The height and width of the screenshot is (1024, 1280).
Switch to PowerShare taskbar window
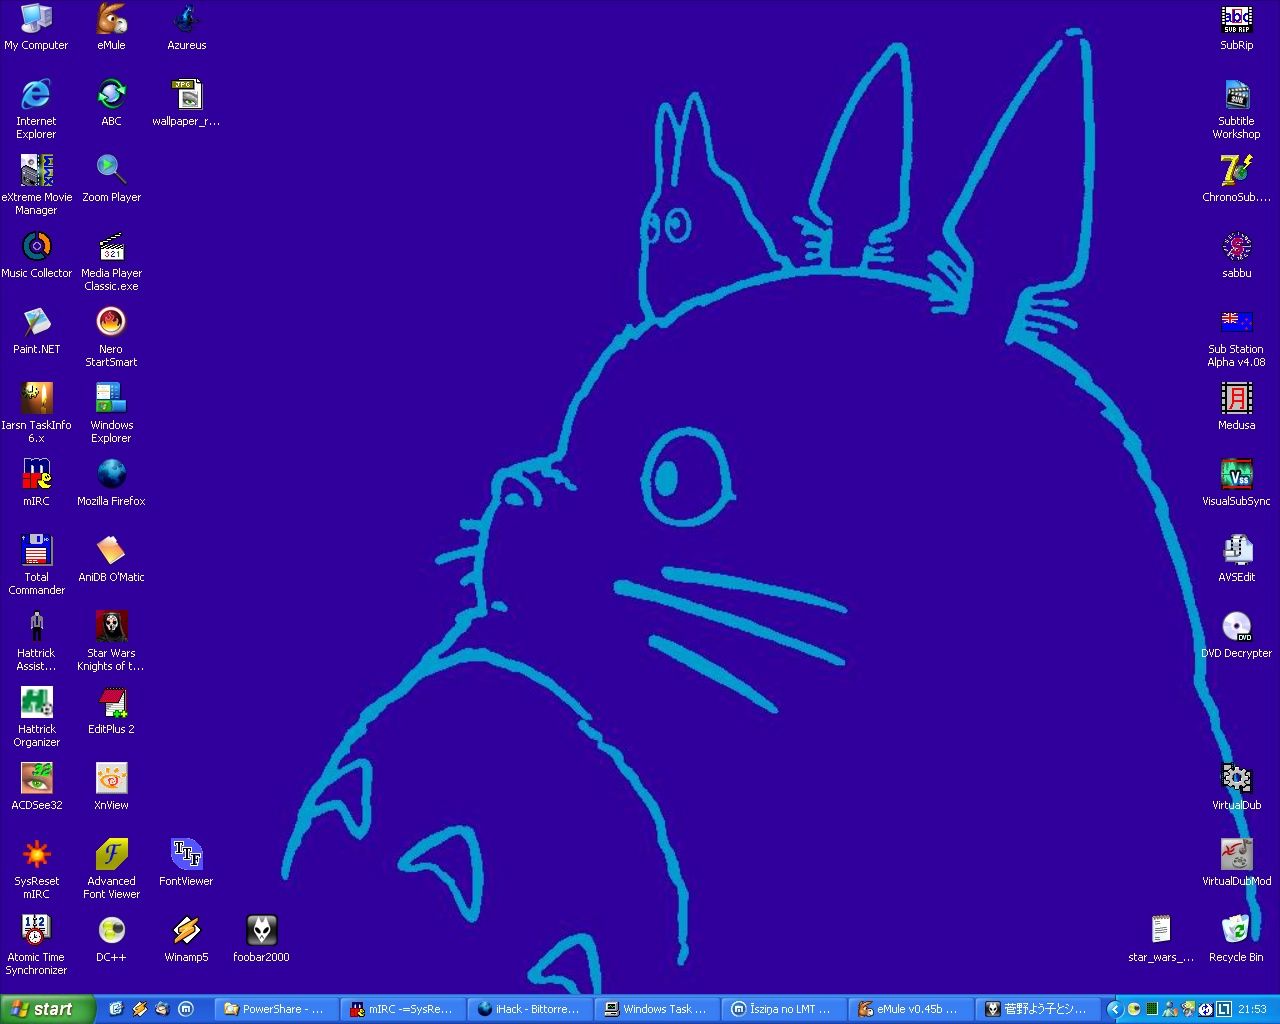click(276, 1009)
